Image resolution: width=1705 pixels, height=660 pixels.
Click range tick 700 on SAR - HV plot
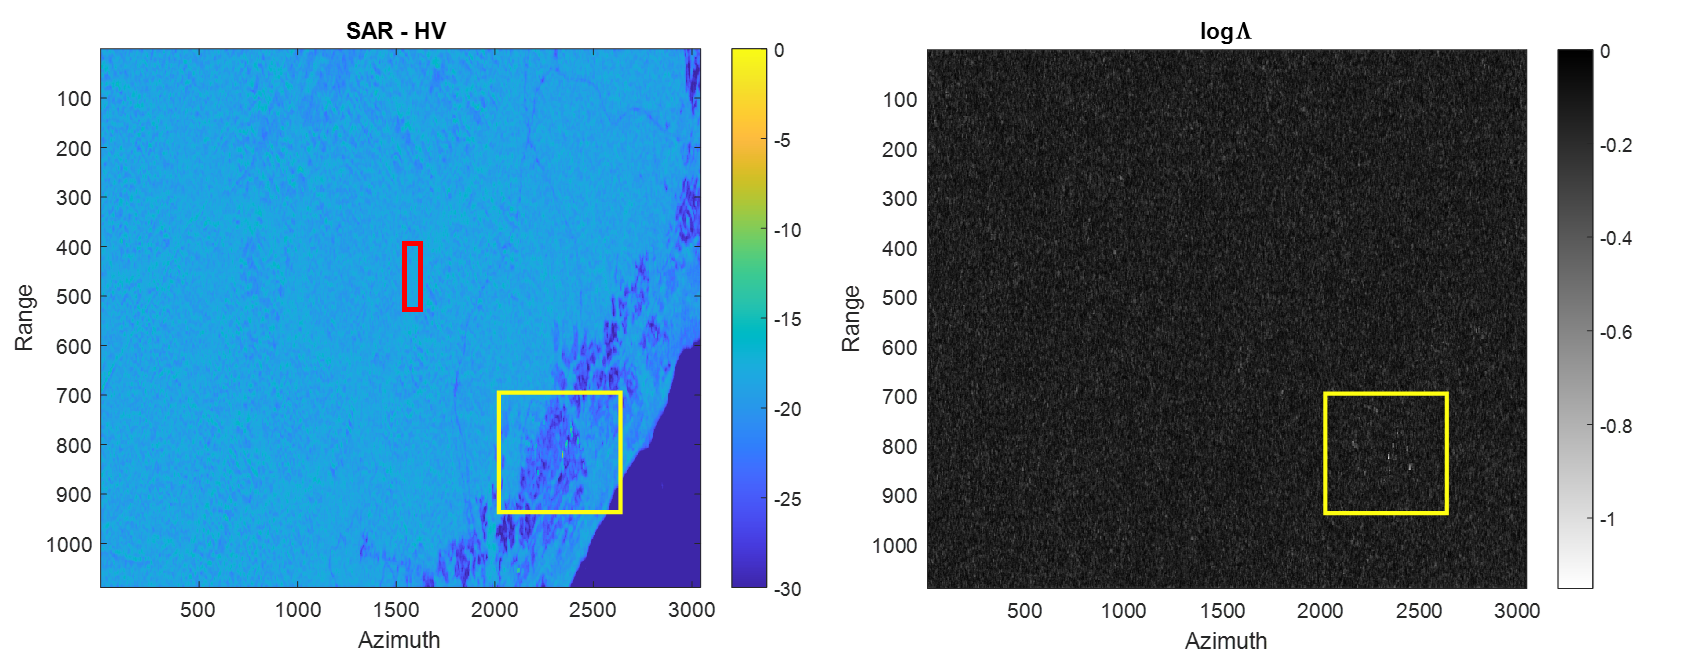74,396
